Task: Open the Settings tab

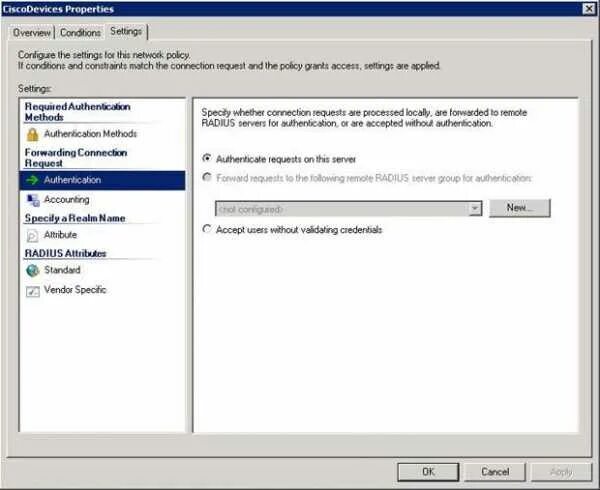Action: point(126,31)
